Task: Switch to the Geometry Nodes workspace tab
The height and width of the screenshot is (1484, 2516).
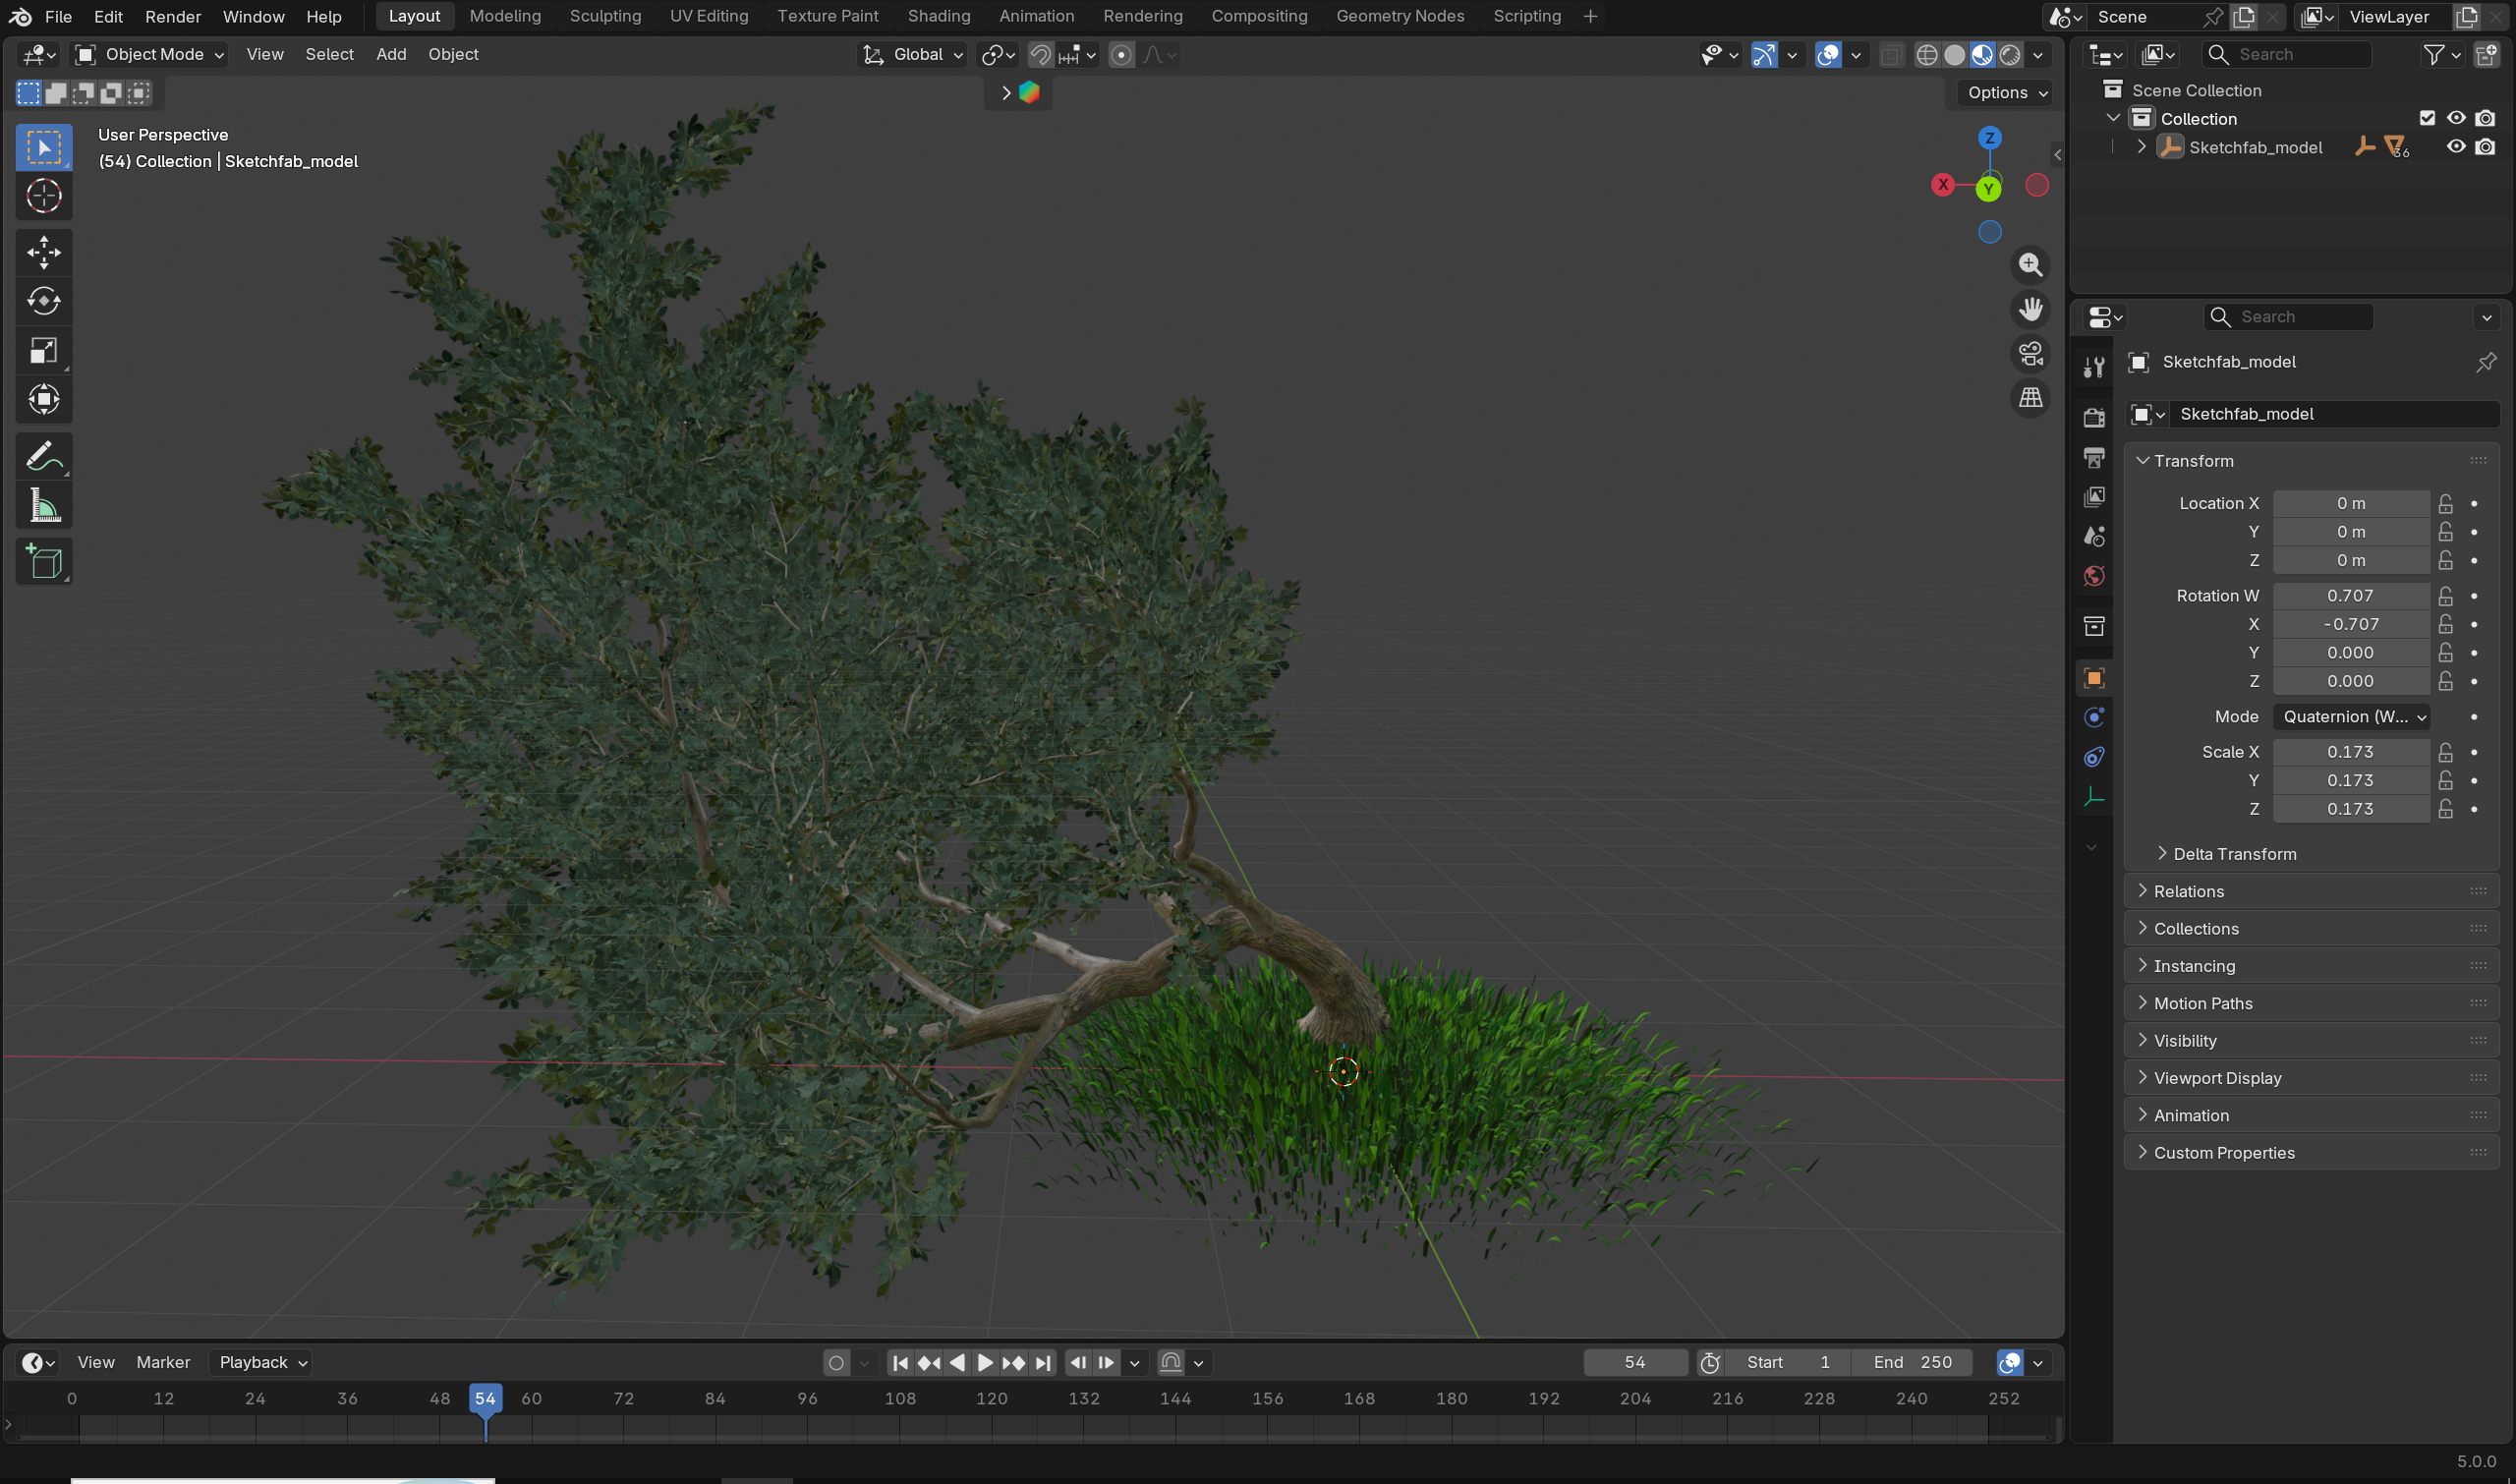Action: [x=1399, y=16]
